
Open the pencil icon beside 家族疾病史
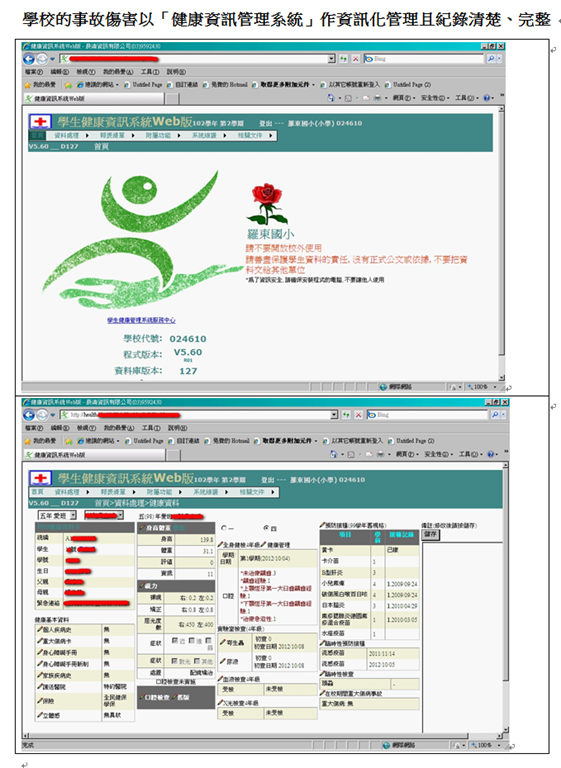[x=40, y=675]
